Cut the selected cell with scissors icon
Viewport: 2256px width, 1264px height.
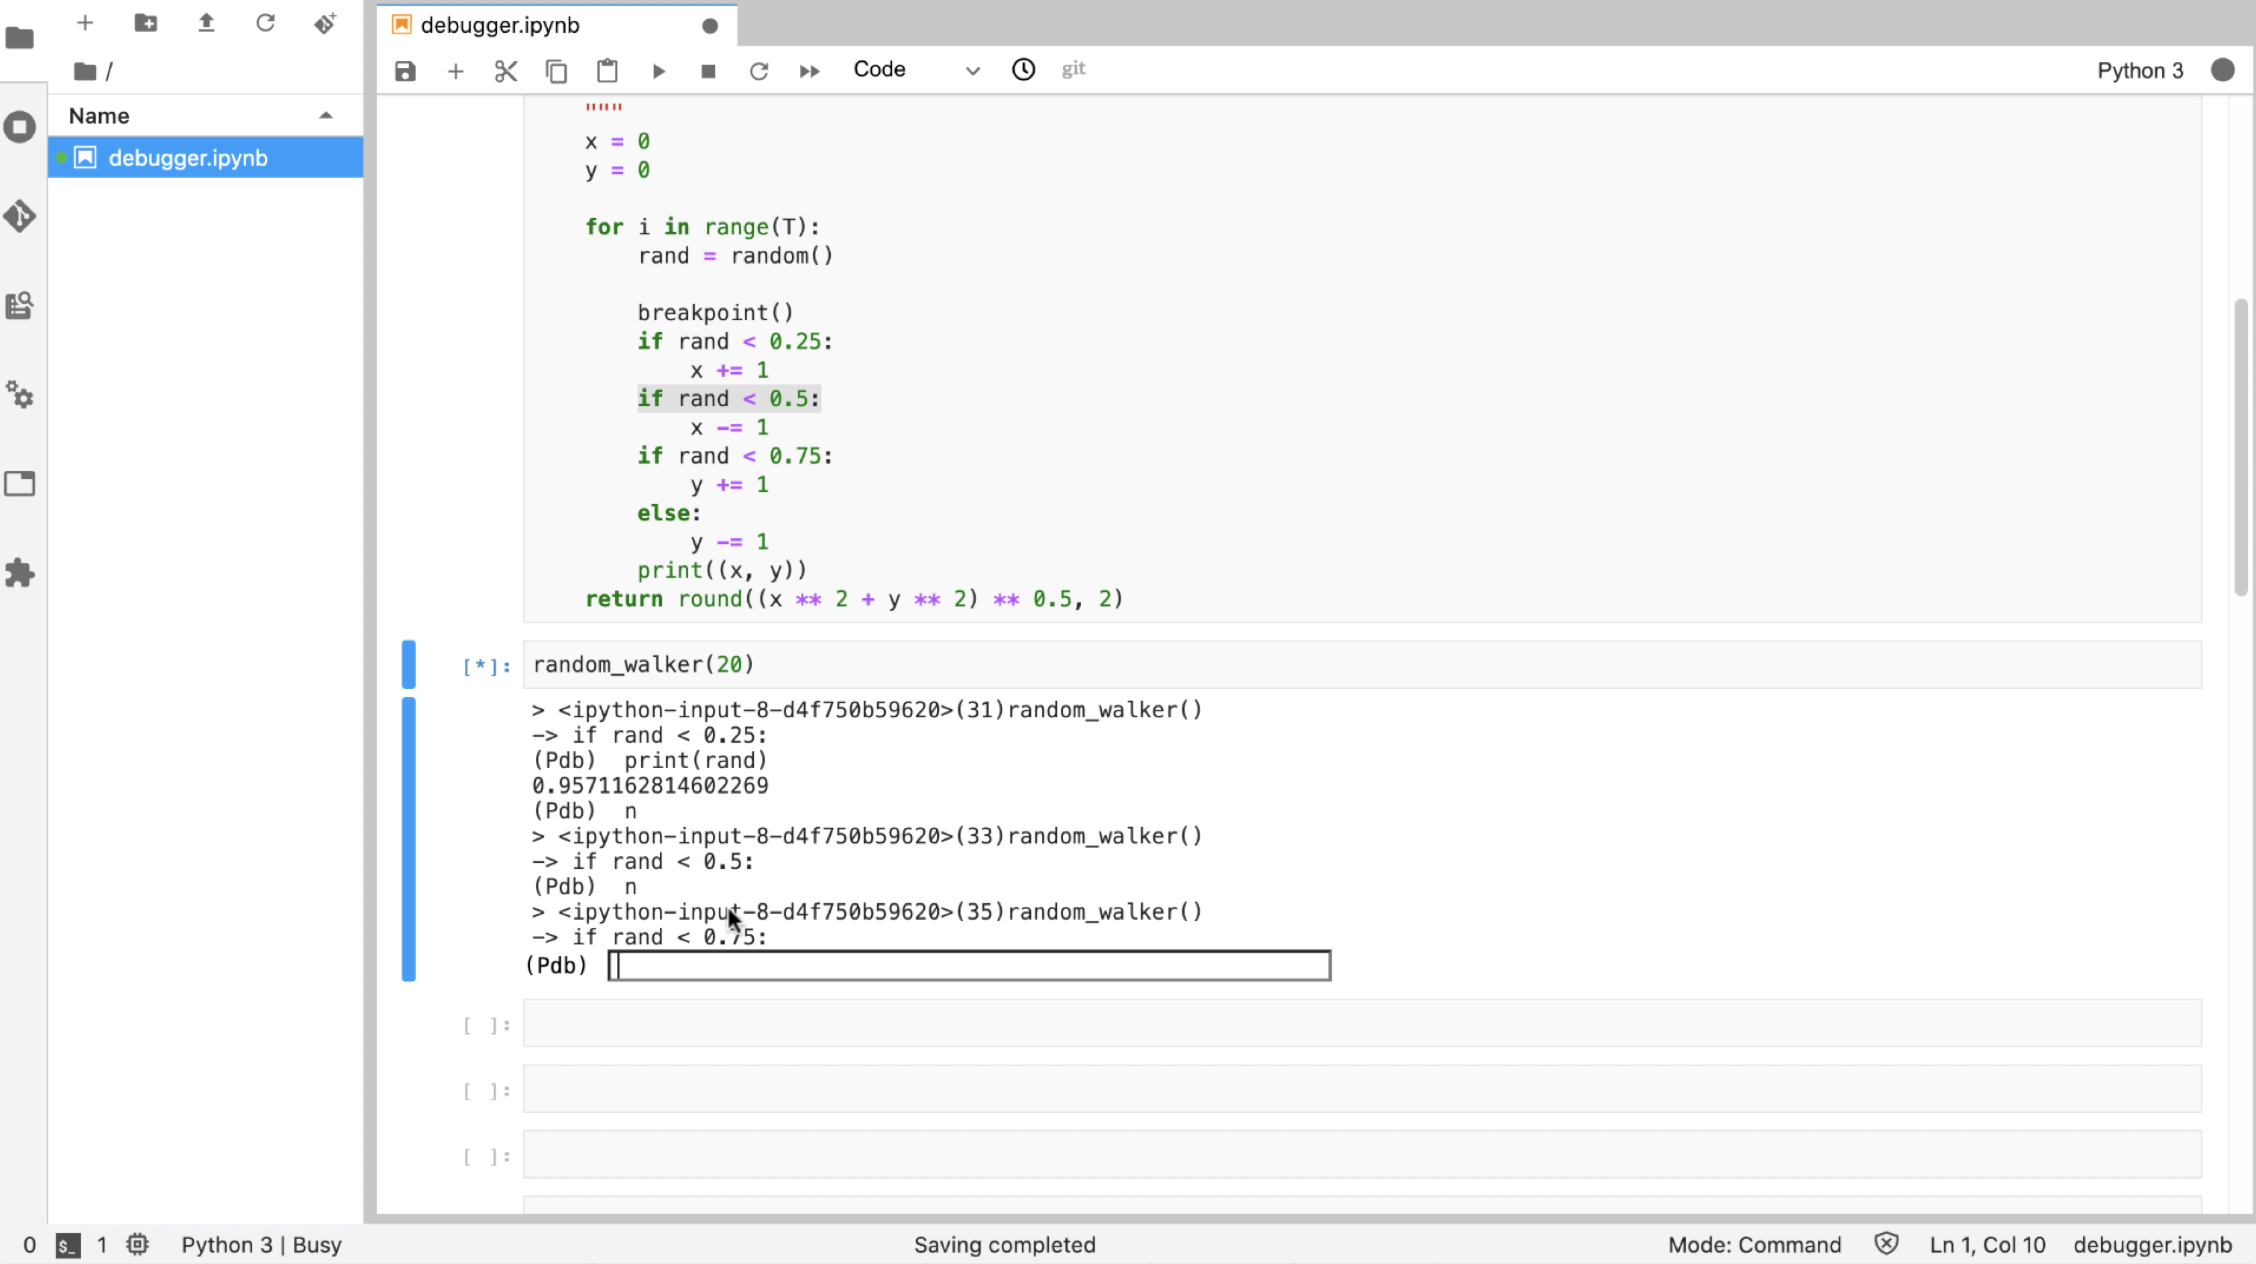coord(506,71)
